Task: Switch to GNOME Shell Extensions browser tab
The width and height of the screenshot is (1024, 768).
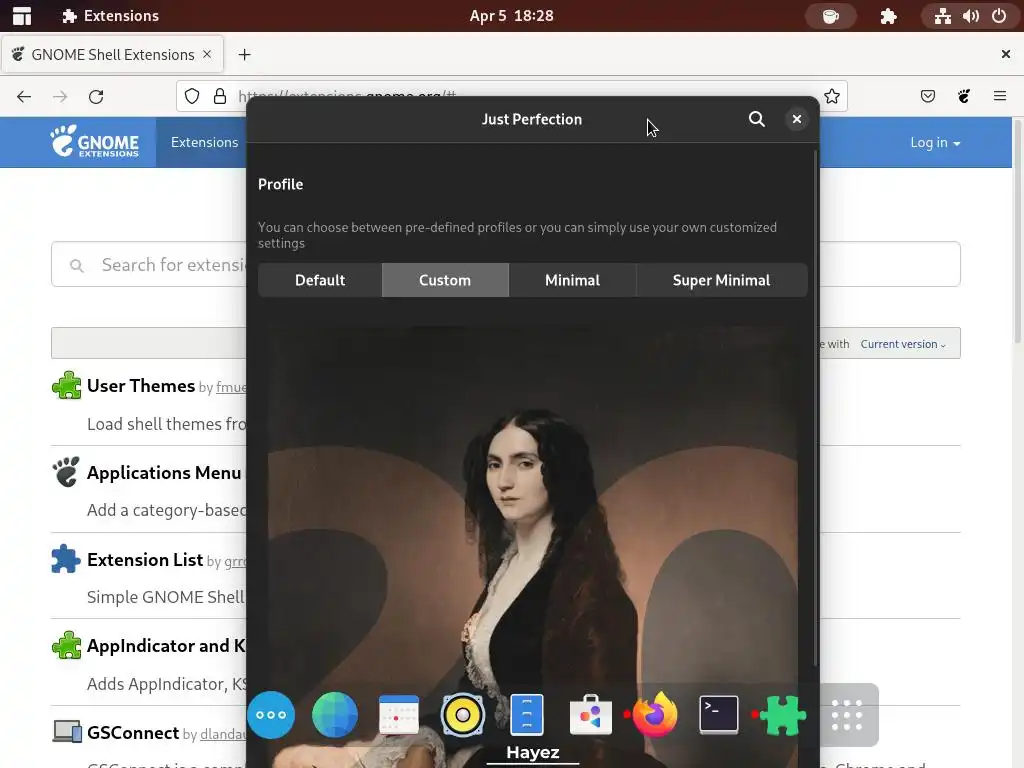Action: (x=112, y=54)
